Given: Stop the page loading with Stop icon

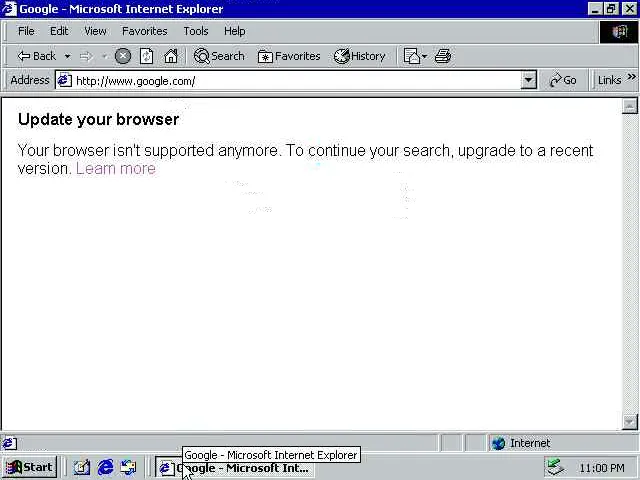Looking at the screenshot, I should 122,56.
